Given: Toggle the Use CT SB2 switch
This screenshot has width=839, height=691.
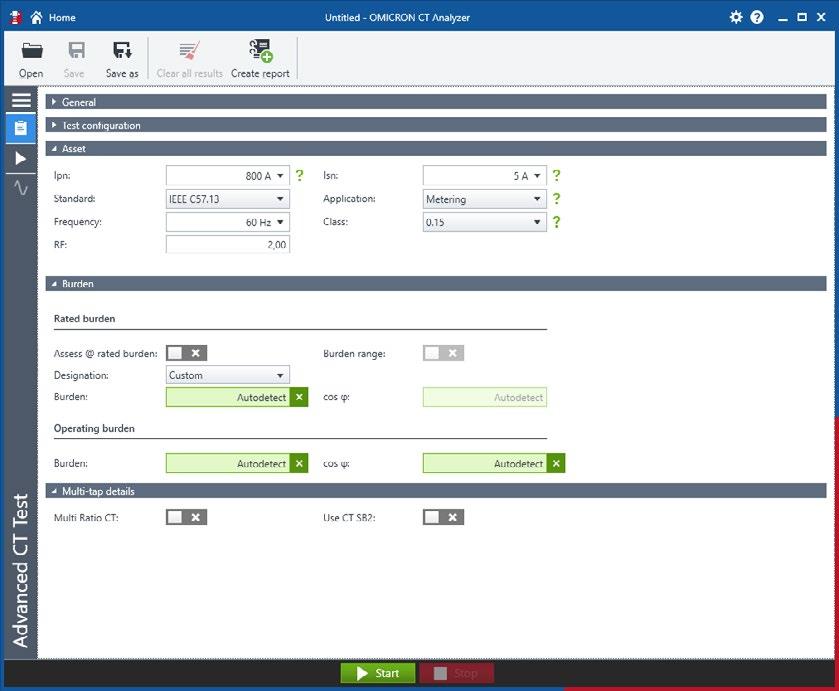Looking at the screenshot, I should [x=443, y=518].
